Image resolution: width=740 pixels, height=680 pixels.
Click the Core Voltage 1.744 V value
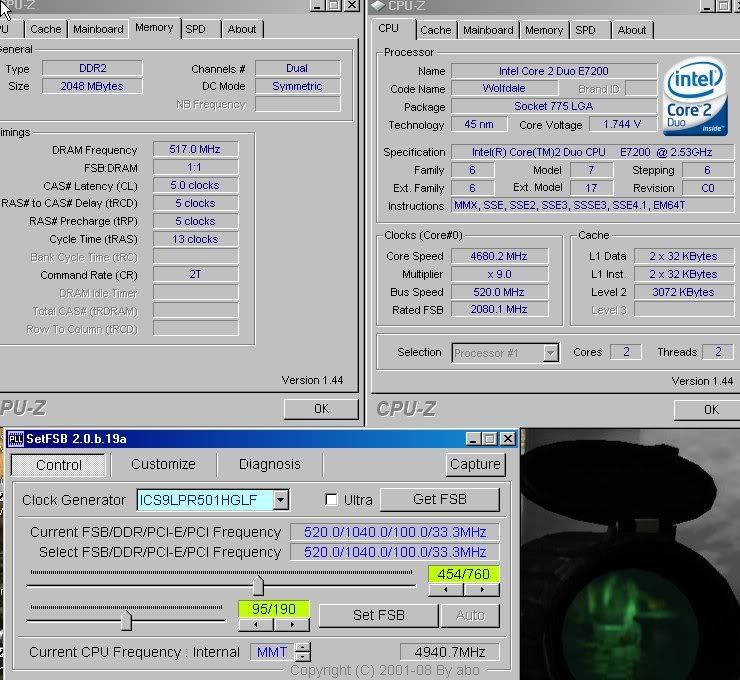pos(622,124)
